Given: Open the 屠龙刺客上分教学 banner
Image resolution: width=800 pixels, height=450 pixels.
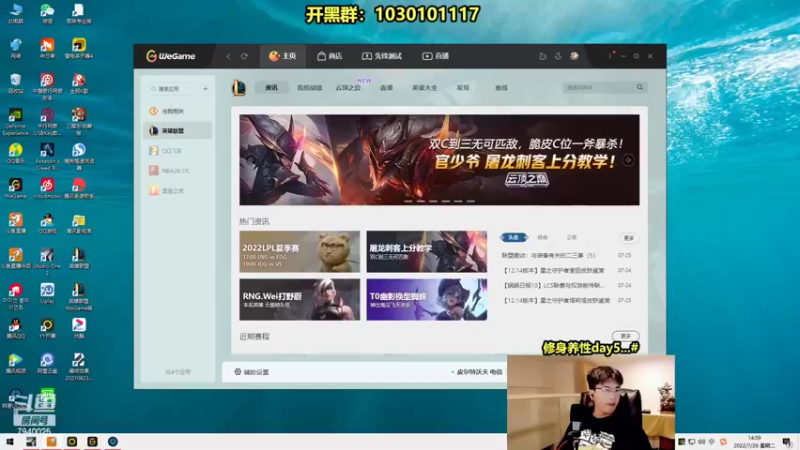Looking at the screenshot, I should tap(439, 160).
